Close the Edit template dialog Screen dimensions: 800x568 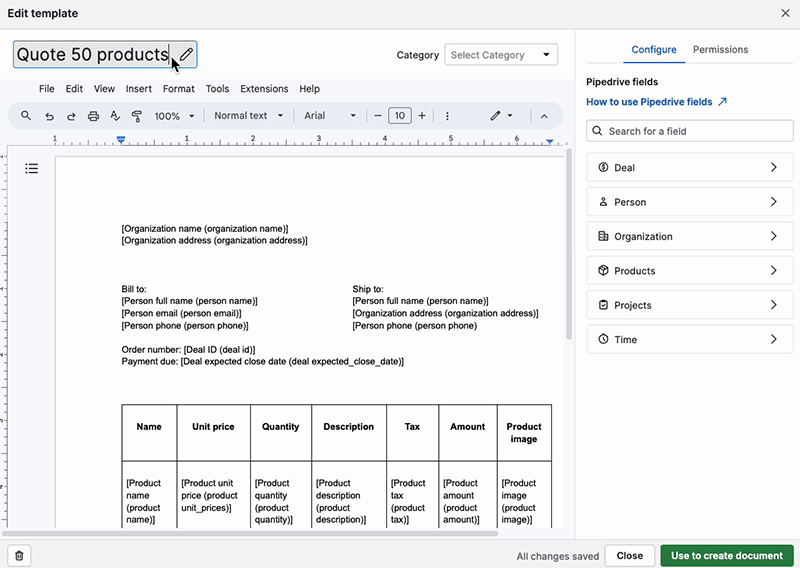point(785,13)
